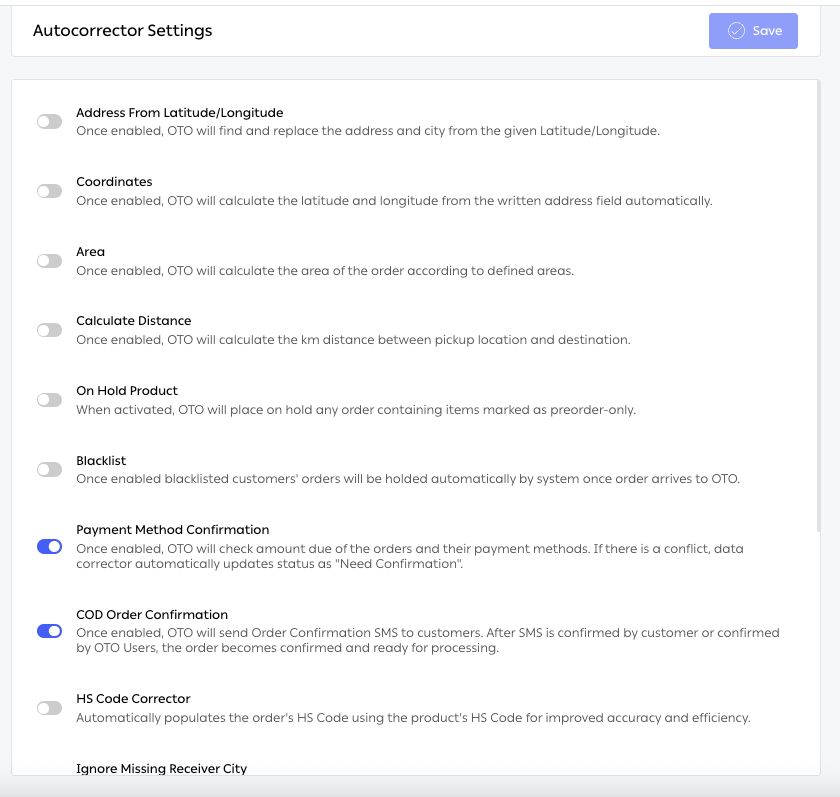Turn on the Blacklist toggle

(x=49, y=470)
